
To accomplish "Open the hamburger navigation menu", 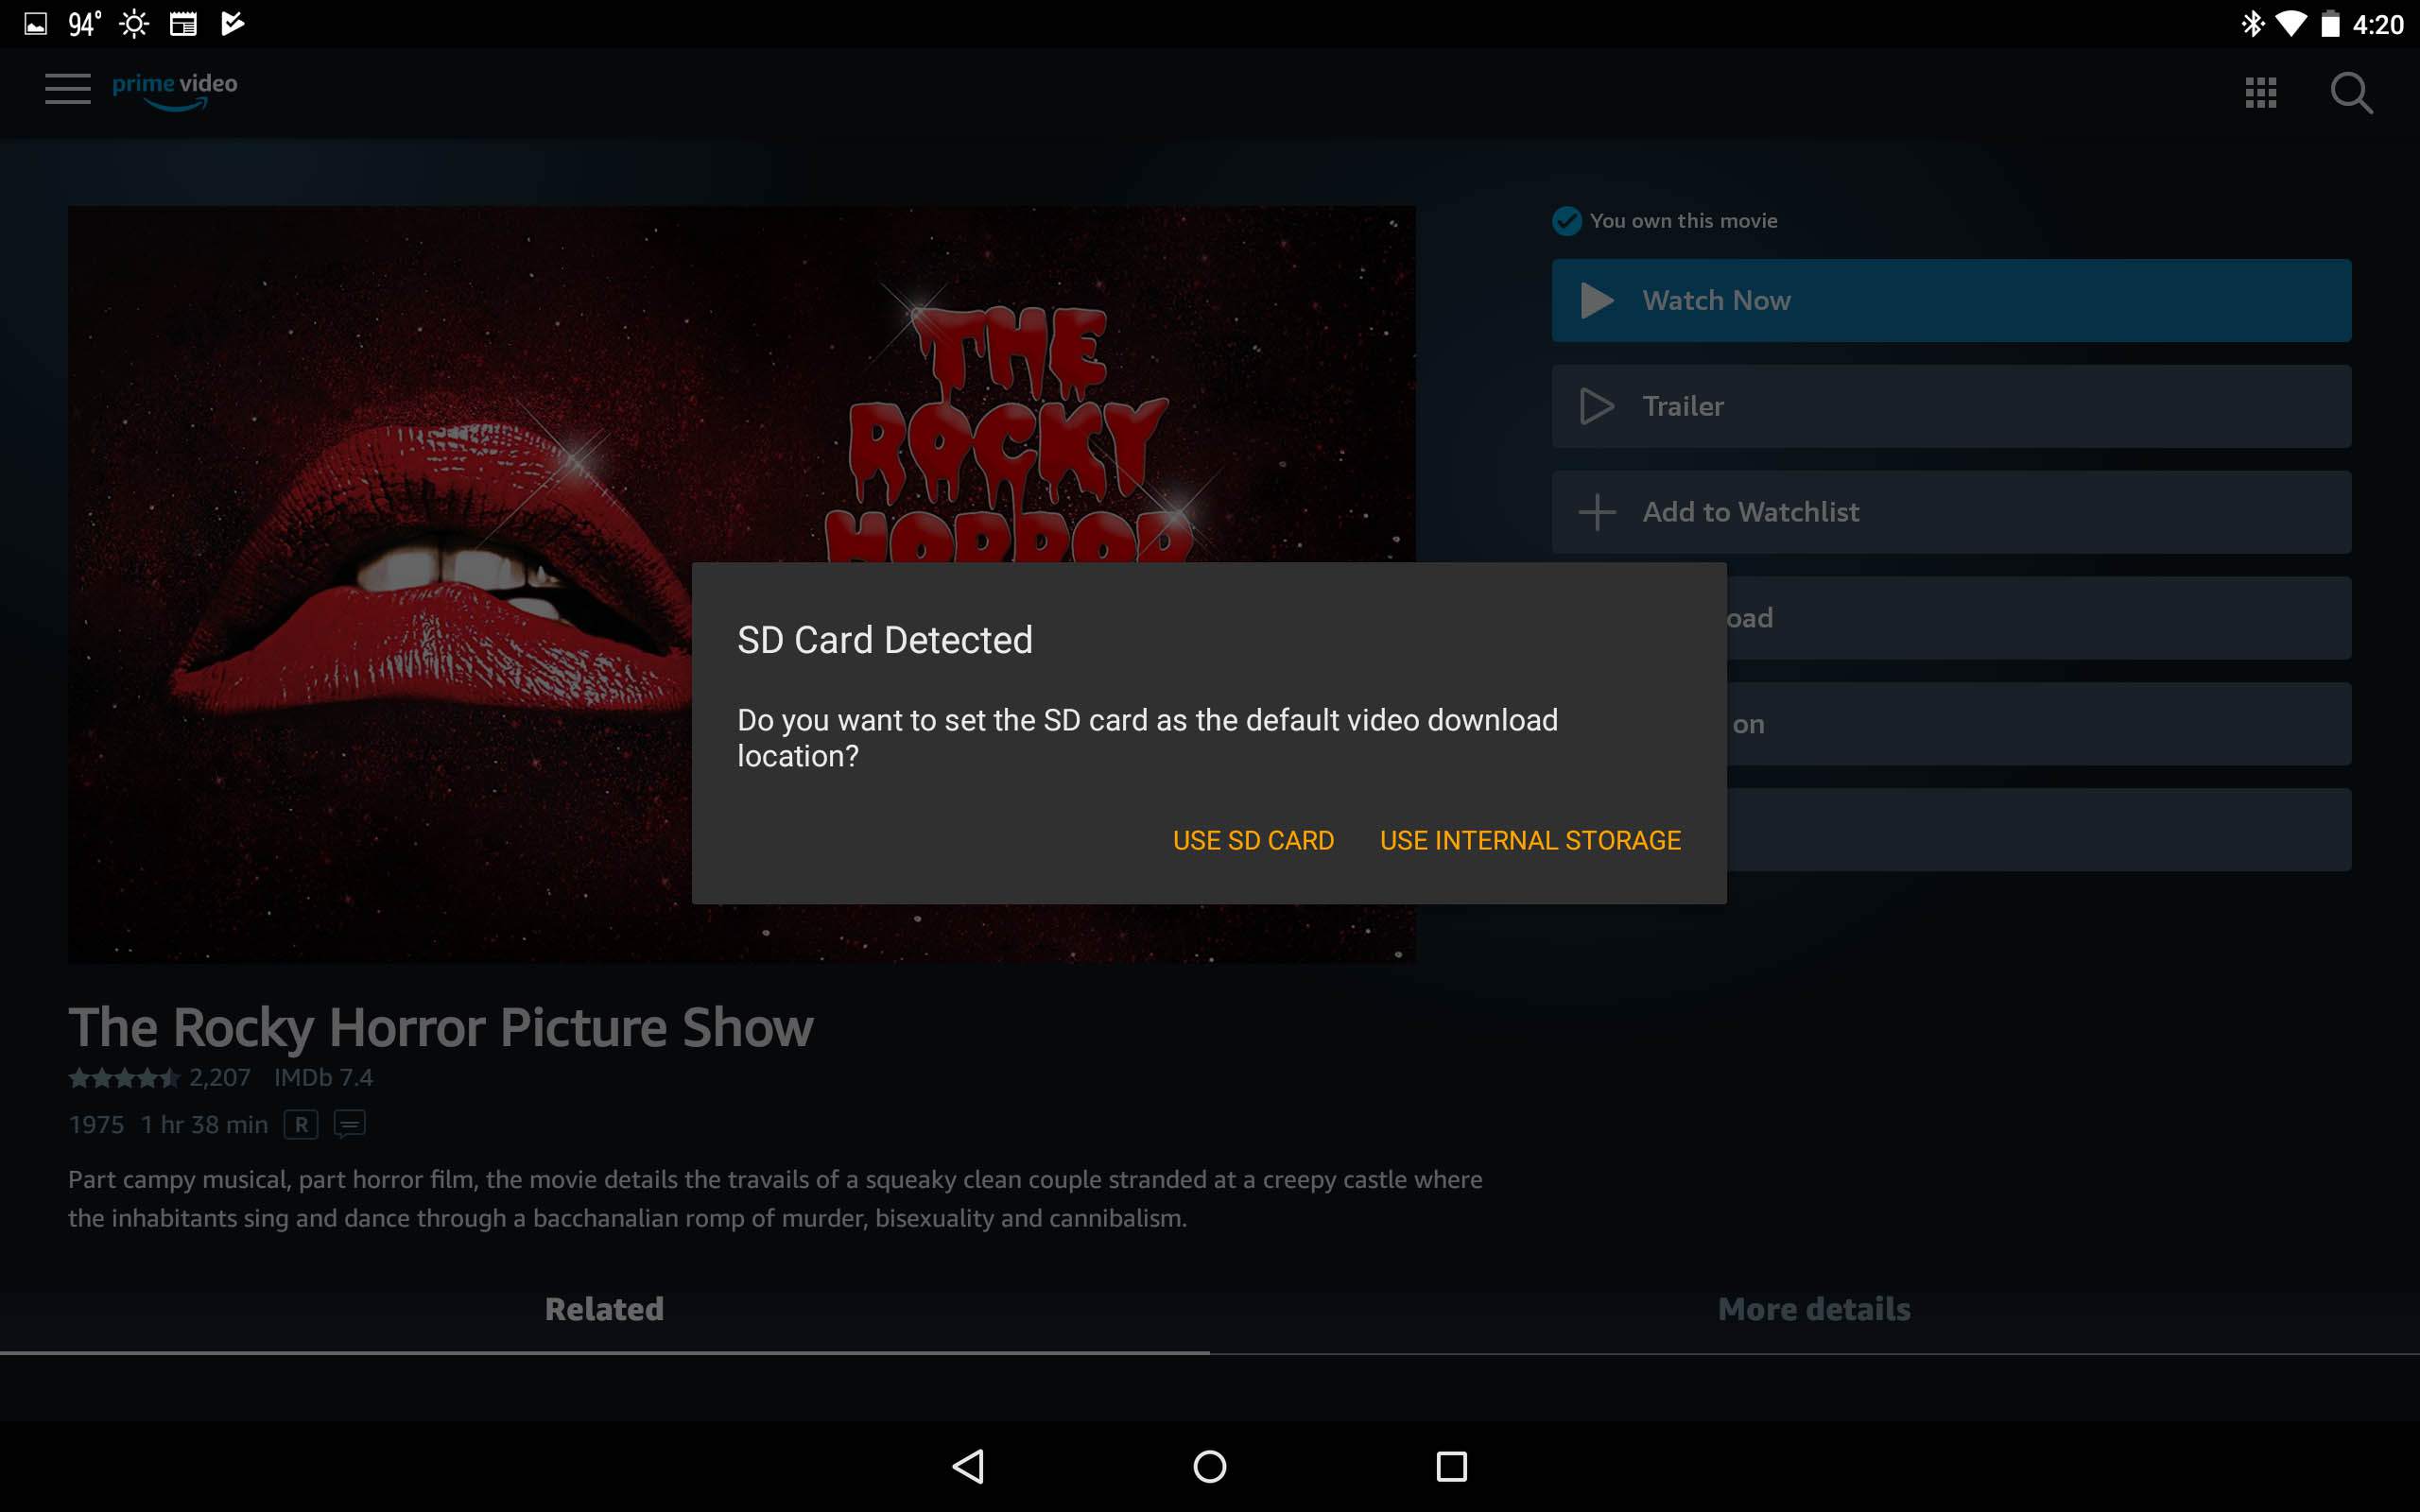I will (x=67, y=89).
